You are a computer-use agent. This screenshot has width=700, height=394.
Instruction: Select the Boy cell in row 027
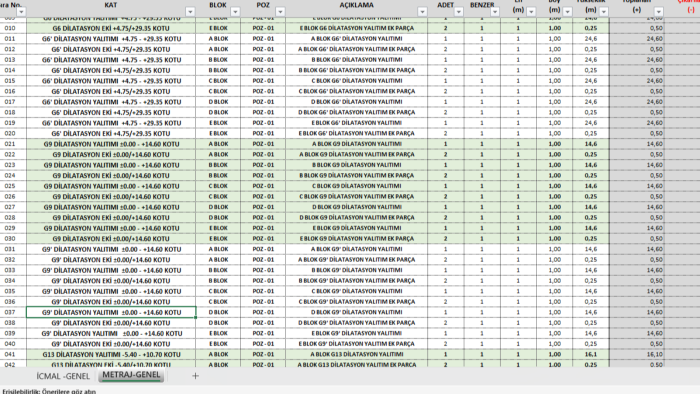click(x=554, y=207)
